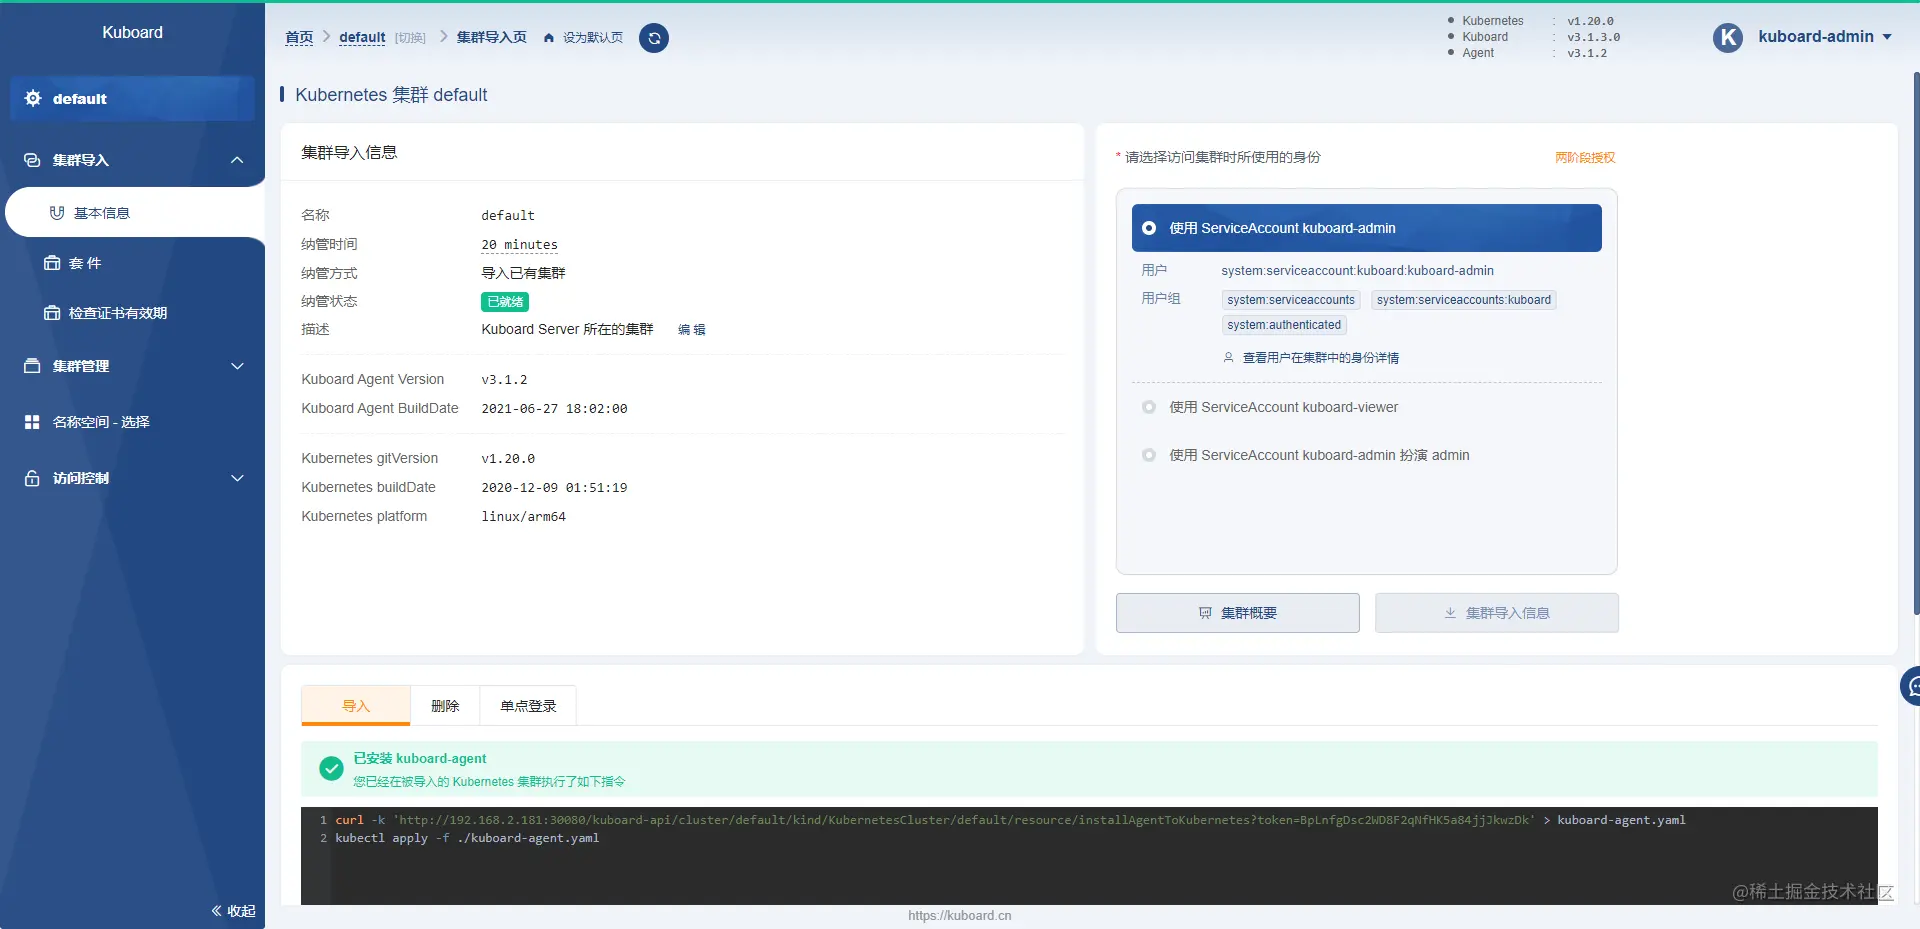Click 查看用户在集群中的身份详情 link
Viewport: 1920px width, 929px height.
1320,357
